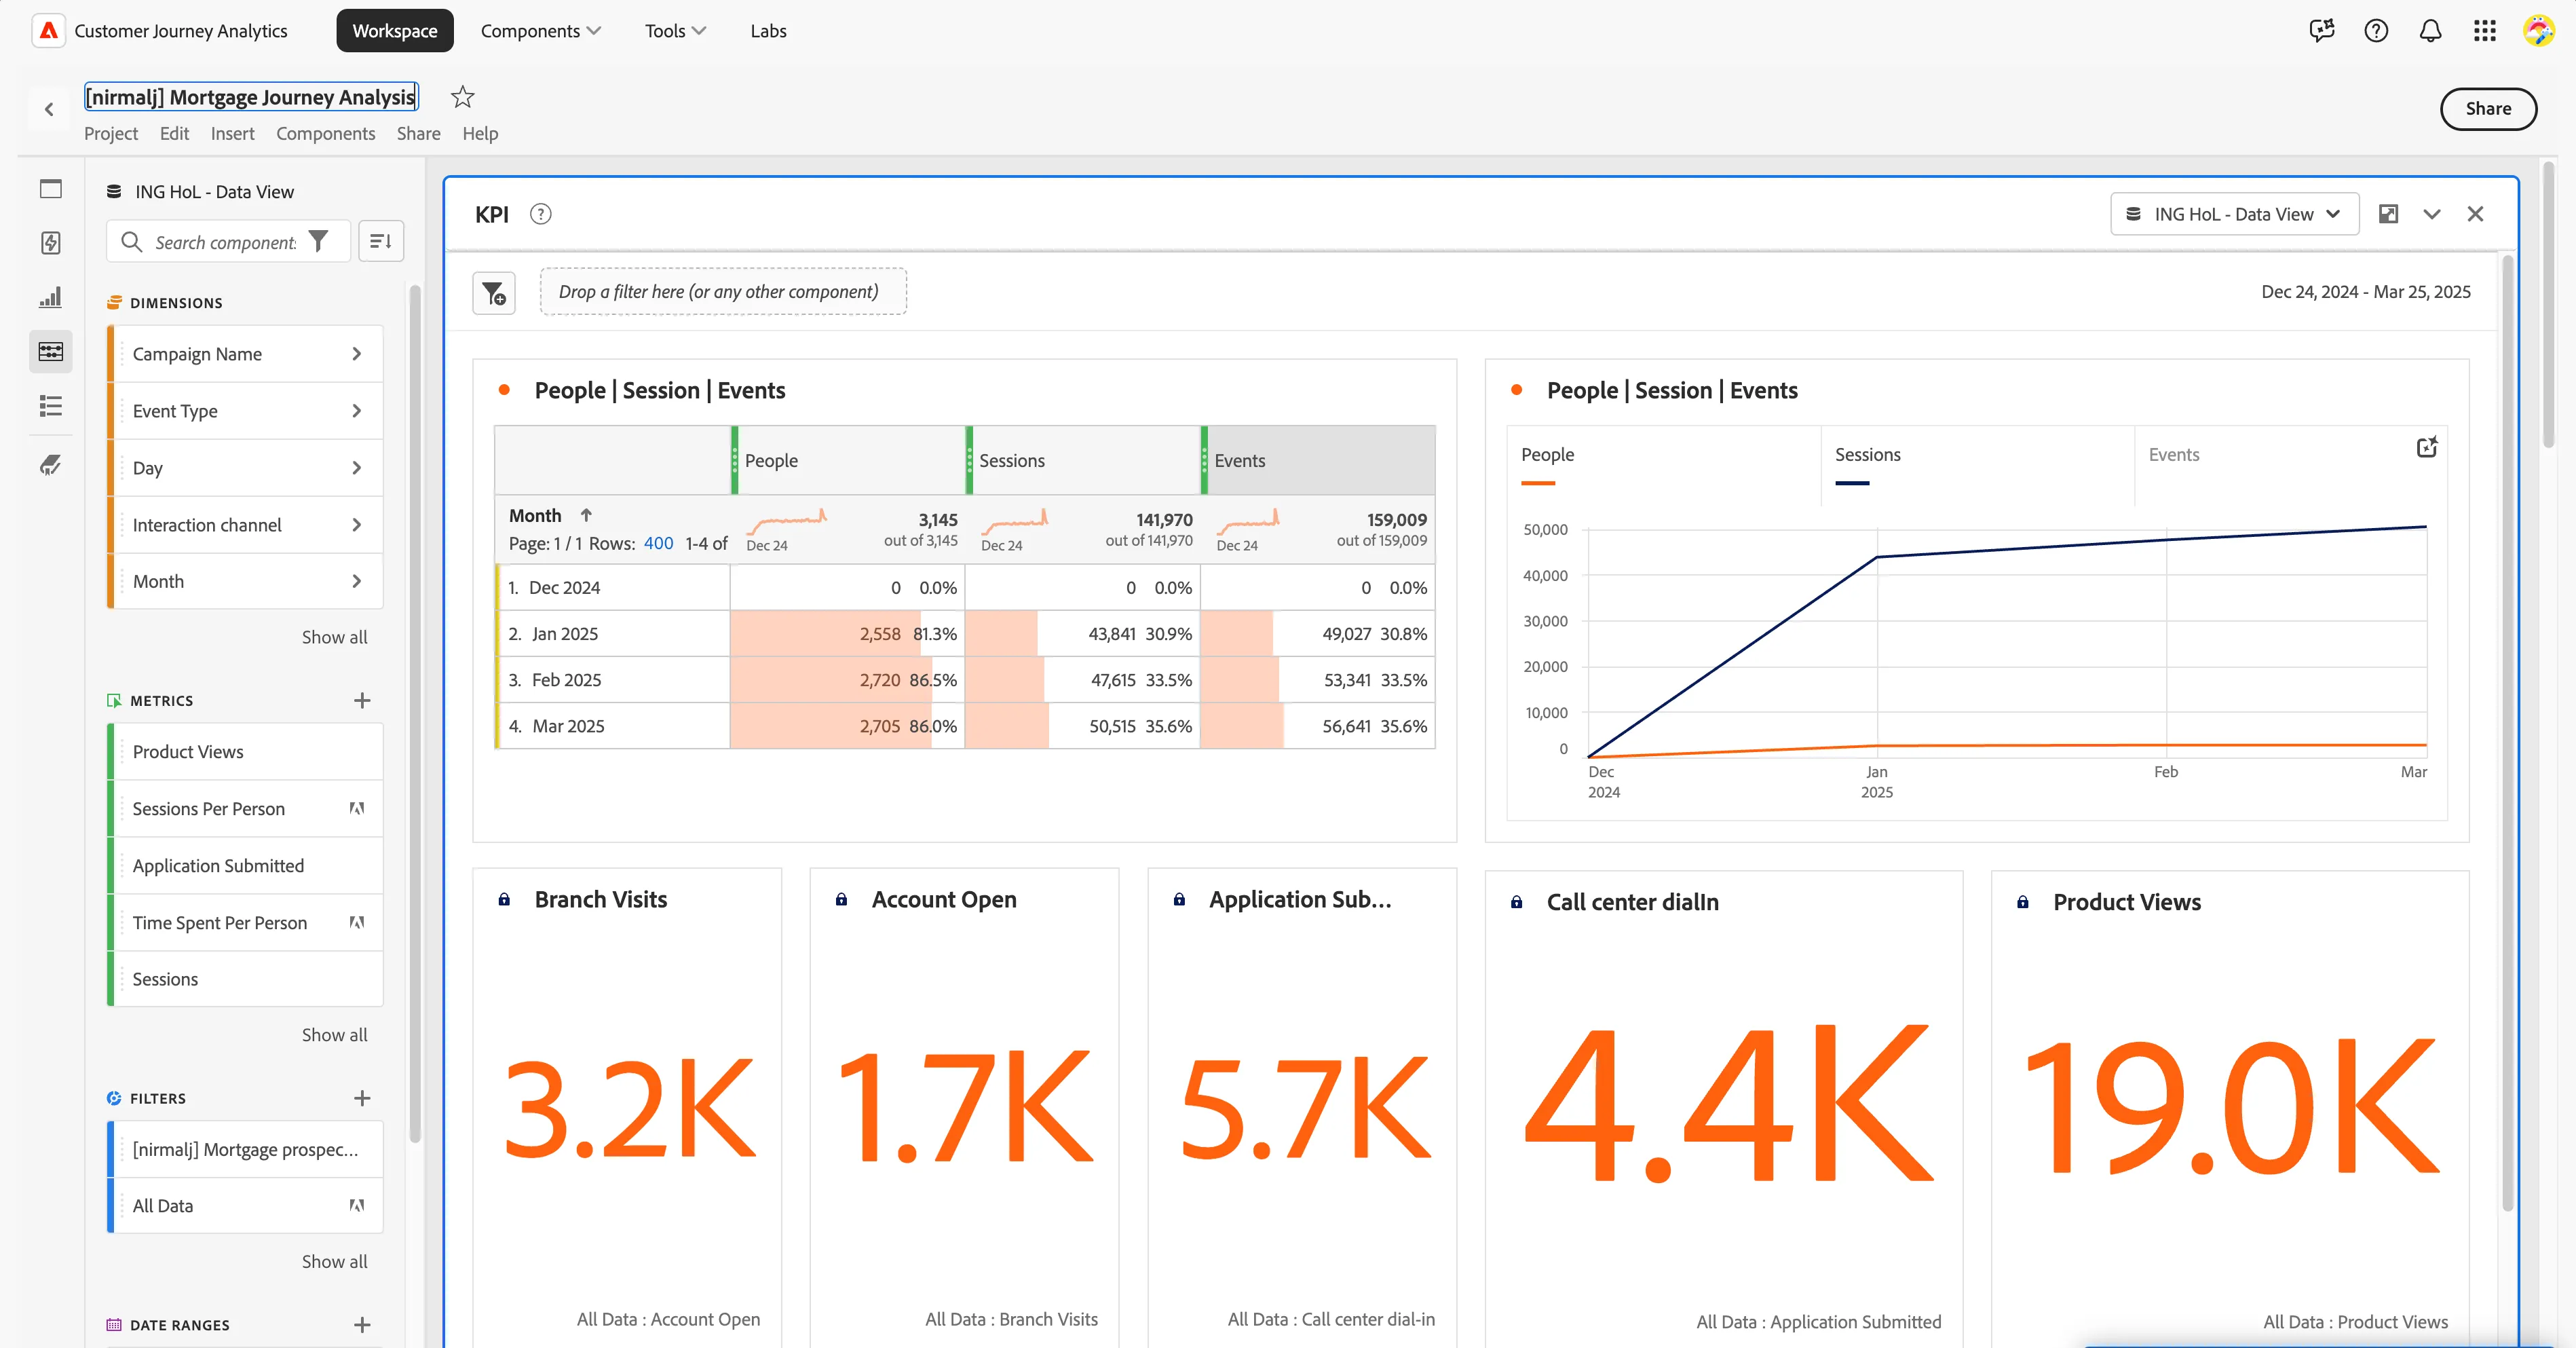
Task: Favorite the project with the star icon
Action: tap(462, 97)
